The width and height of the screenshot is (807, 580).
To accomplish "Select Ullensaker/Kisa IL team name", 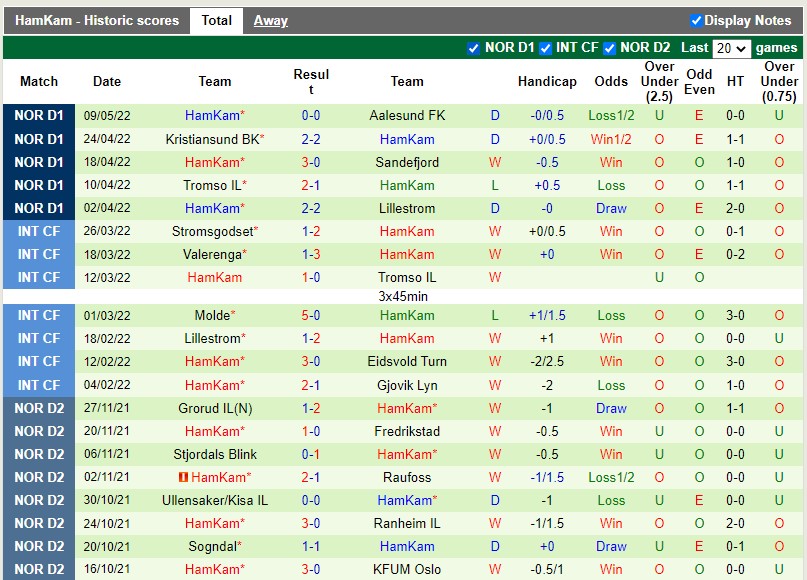I will [215, 500].
